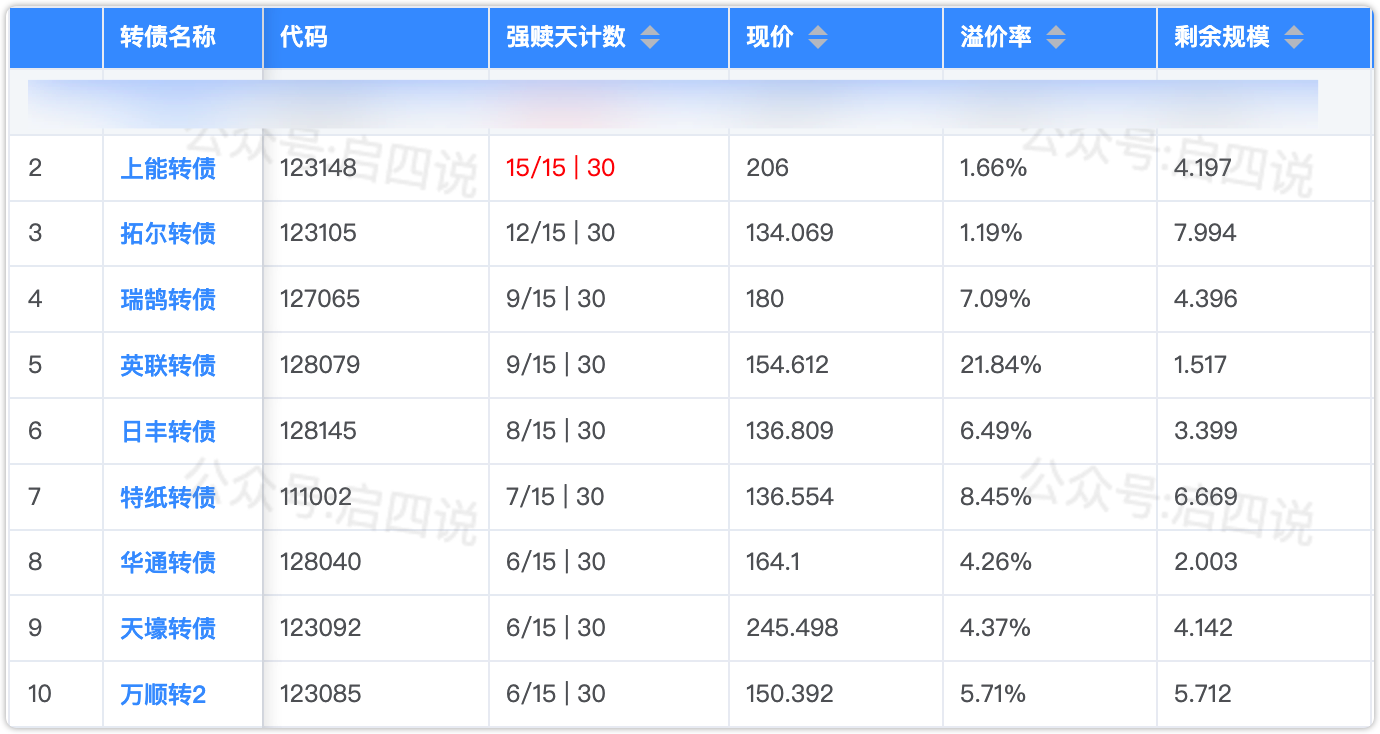Click 剩余规模 sort arrows icon
This screenshot has height=734, width=1380.
pyautogui.click(x=1294, y=38)
